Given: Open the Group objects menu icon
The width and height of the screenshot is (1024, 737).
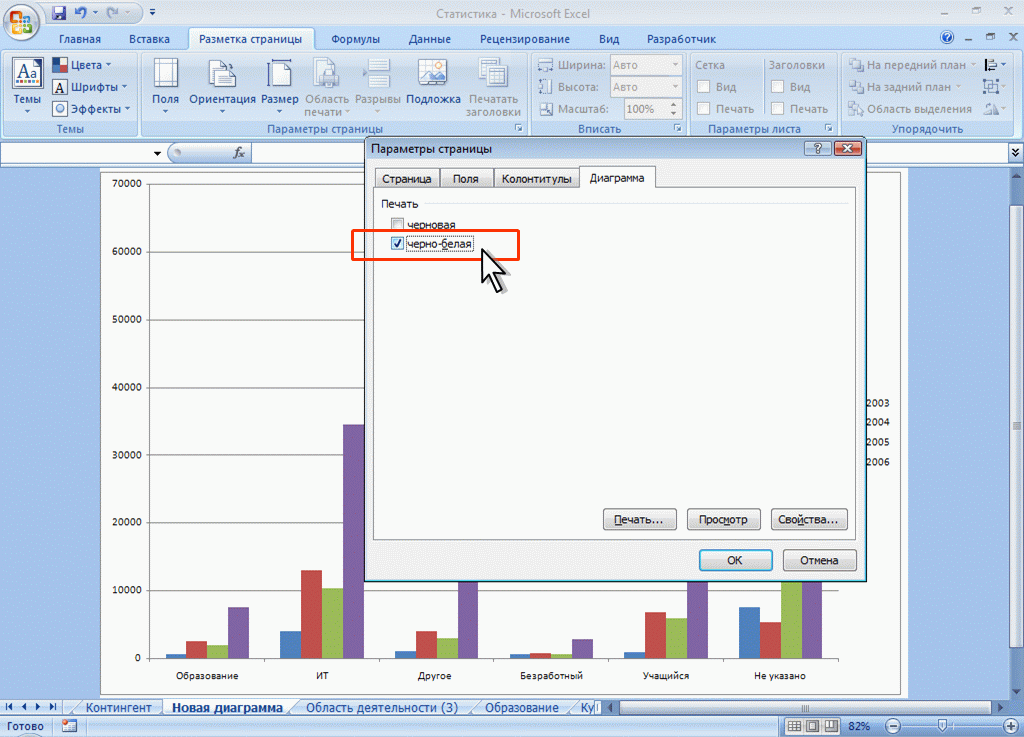Looking at the screenshot, I should [x=995, y=86].
